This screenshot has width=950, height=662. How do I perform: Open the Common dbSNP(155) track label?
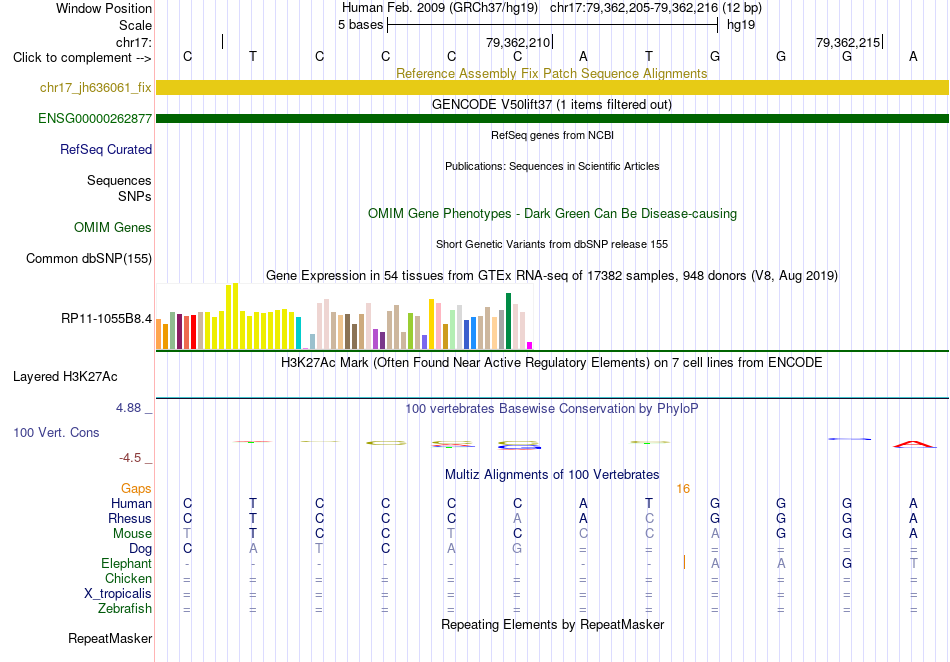[89, 259]
